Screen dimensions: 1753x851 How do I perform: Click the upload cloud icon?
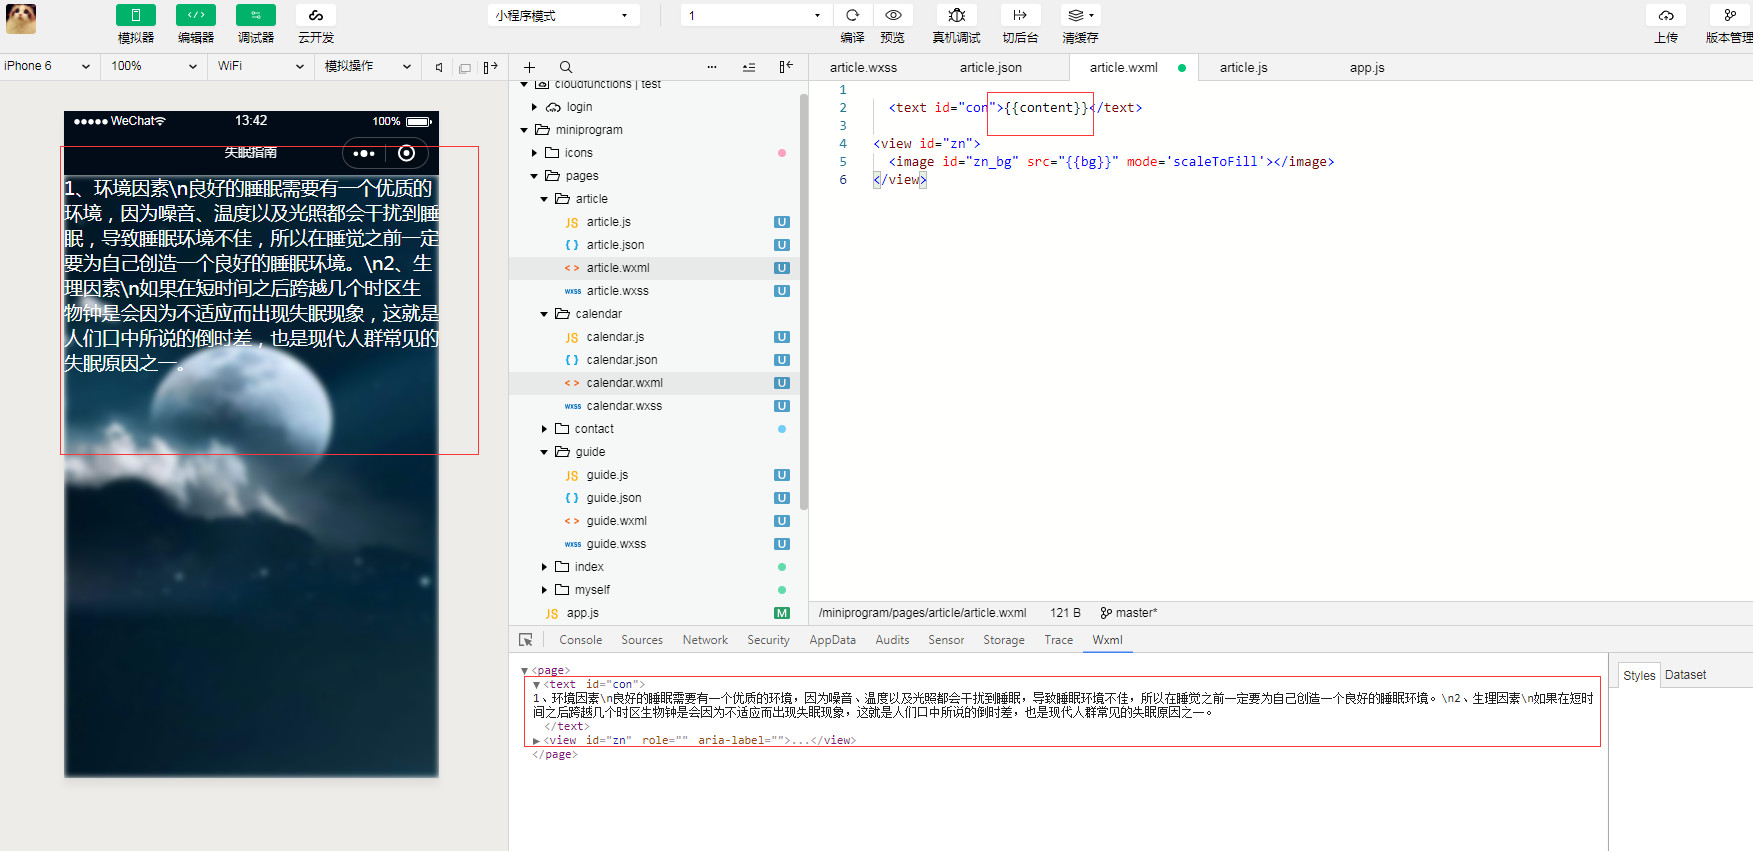click(1666, 15)
